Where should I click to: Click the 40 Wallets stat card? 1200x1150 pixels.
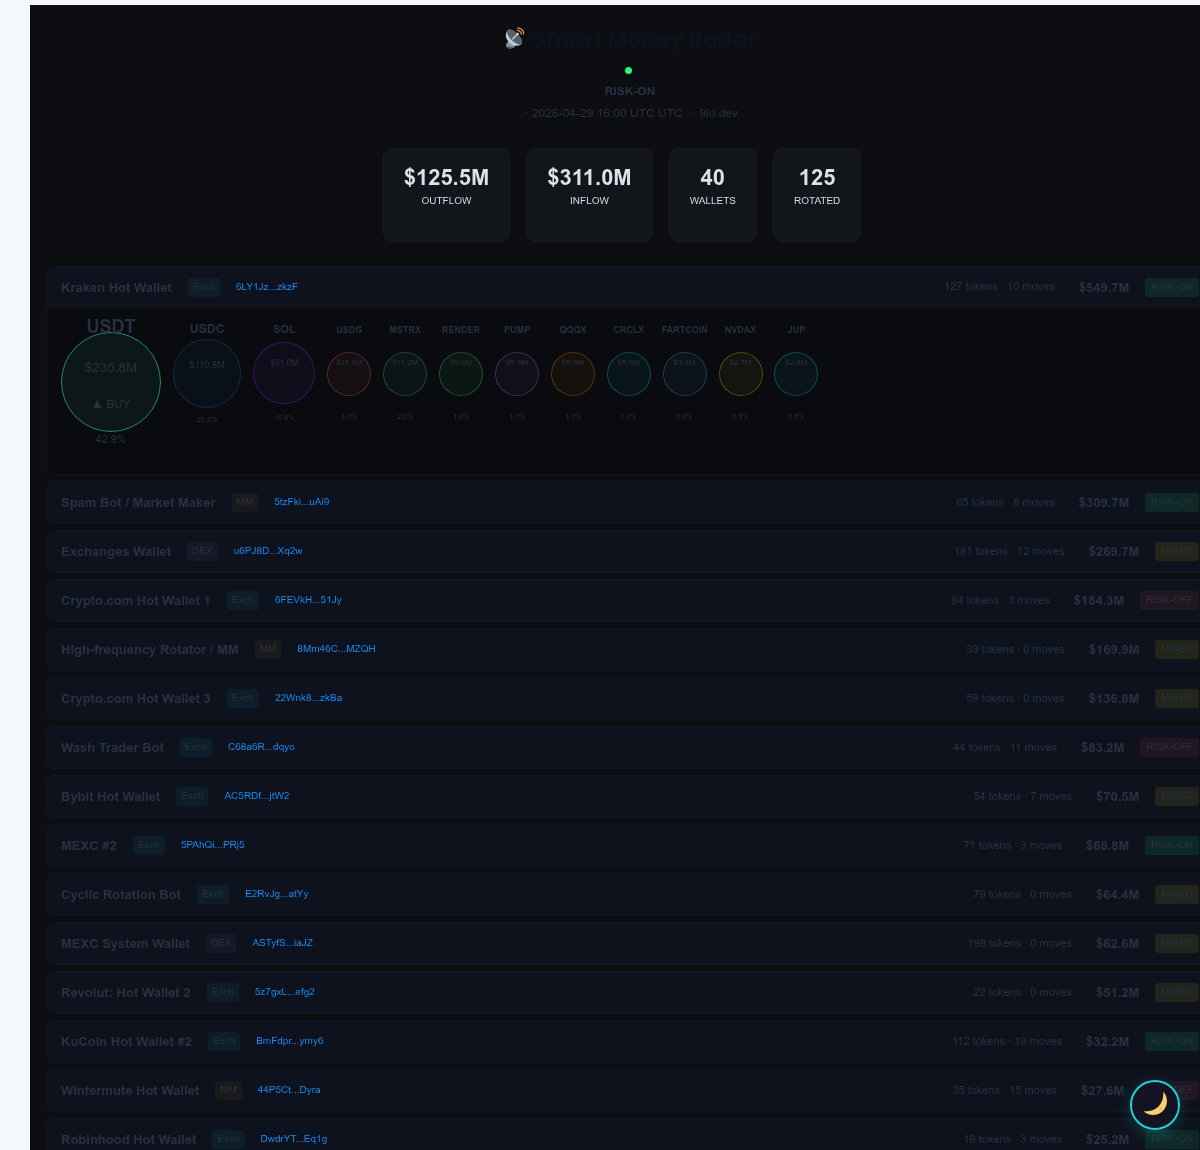712,195
